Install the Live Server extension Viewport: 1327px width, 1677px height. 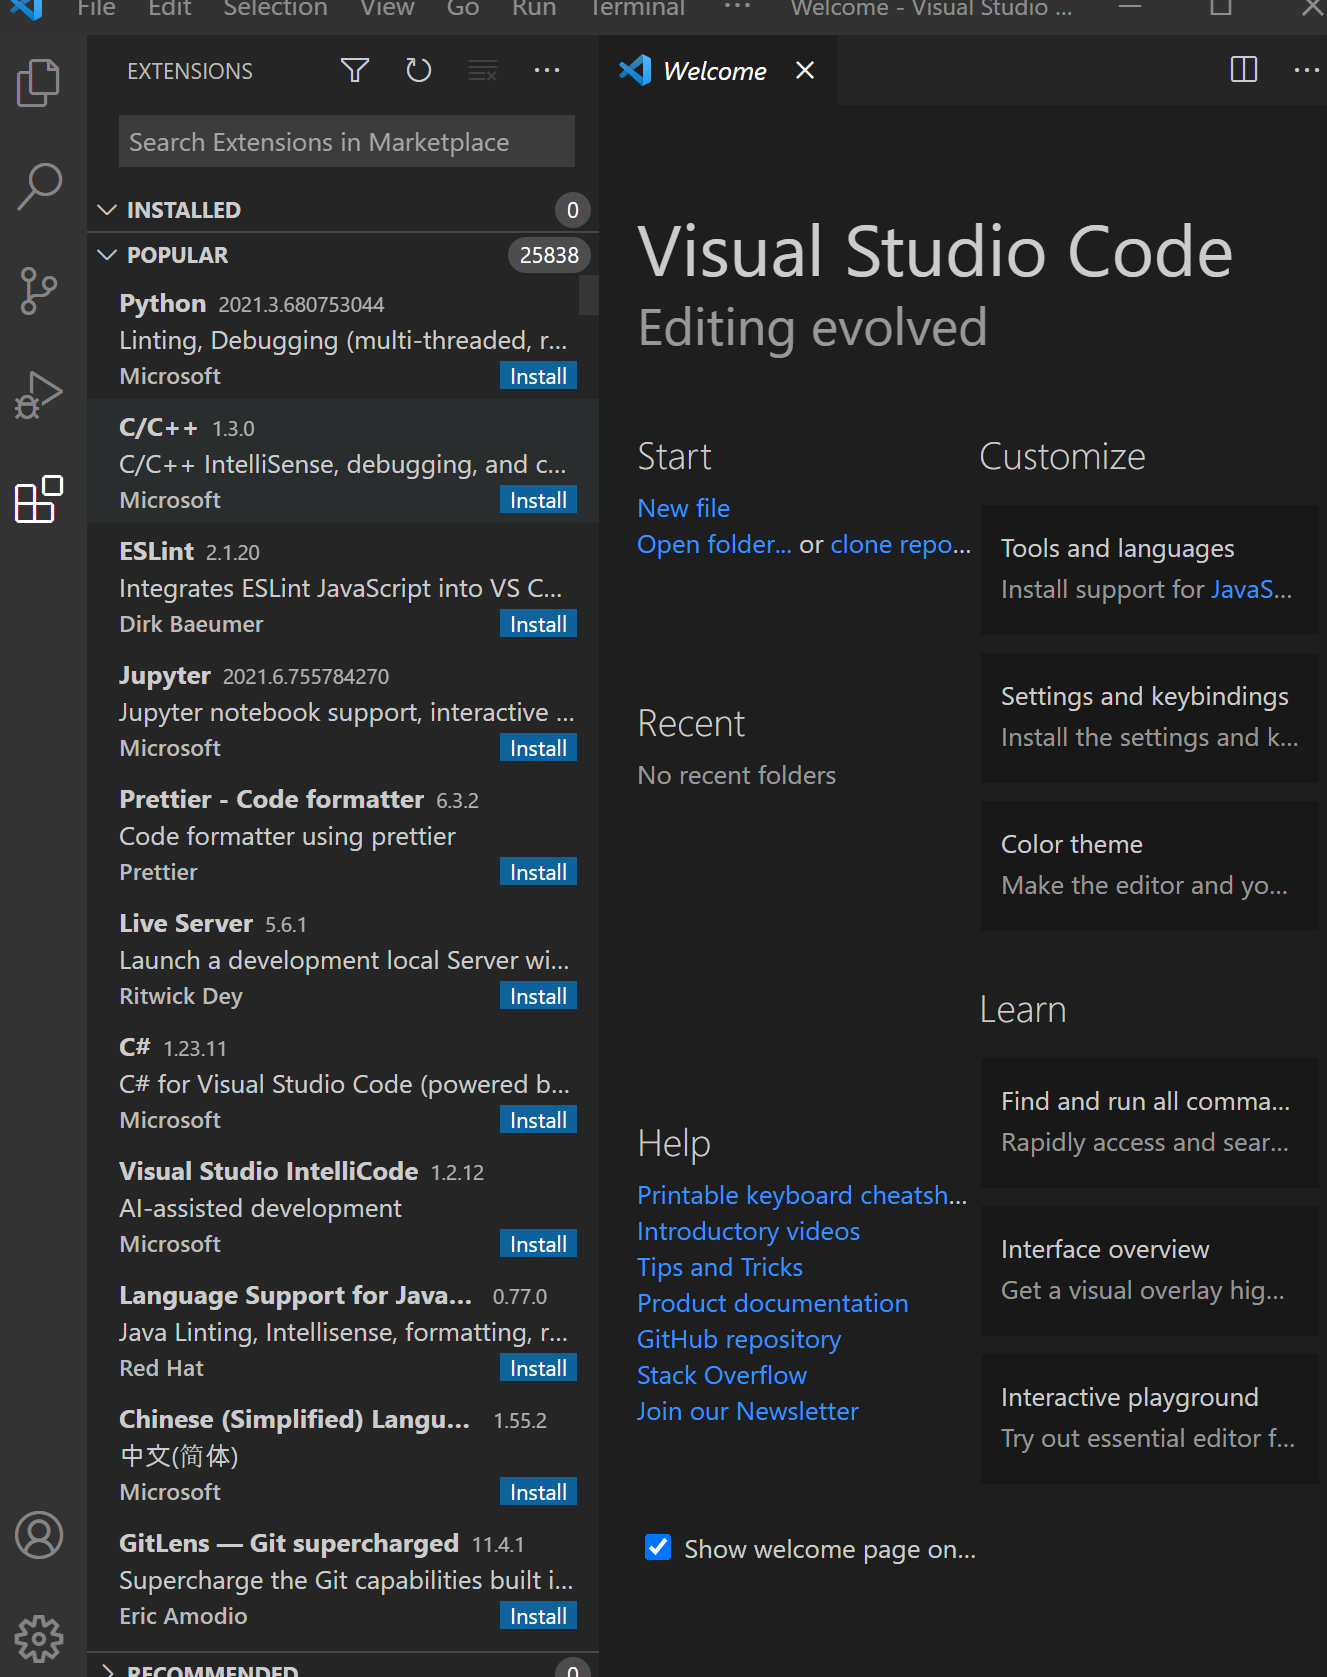coord(538,996)
